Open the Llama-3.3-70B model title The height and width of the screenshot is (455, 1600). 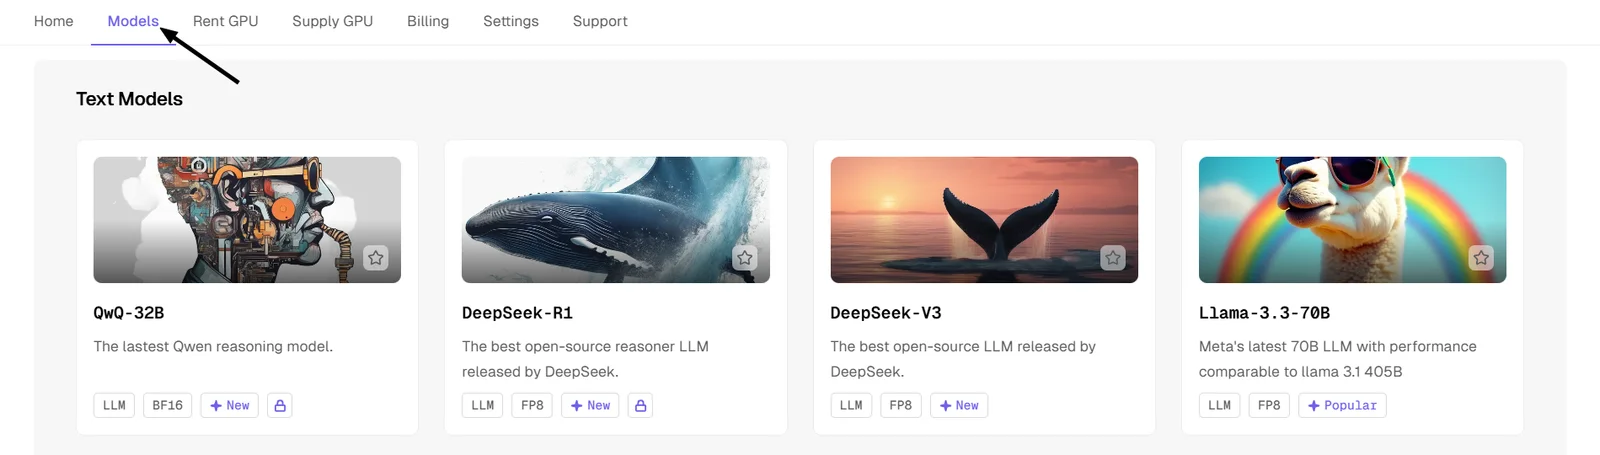coord(1264,313)
